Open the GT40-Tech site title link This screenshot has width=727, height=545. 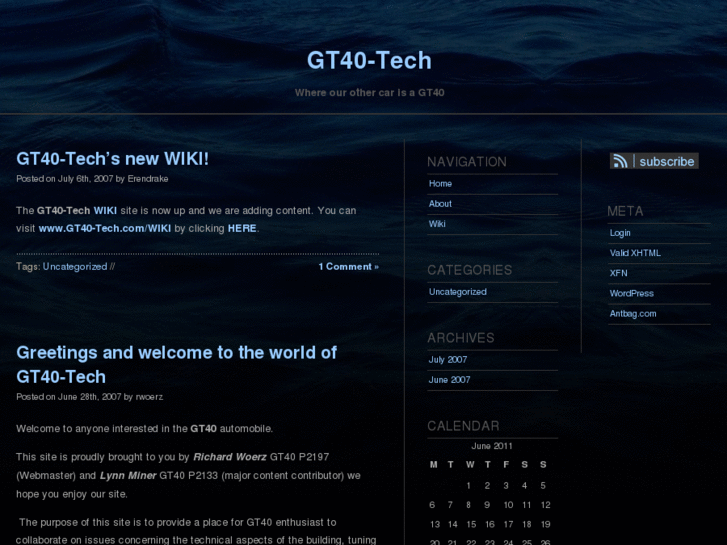(x=369, y=60)
